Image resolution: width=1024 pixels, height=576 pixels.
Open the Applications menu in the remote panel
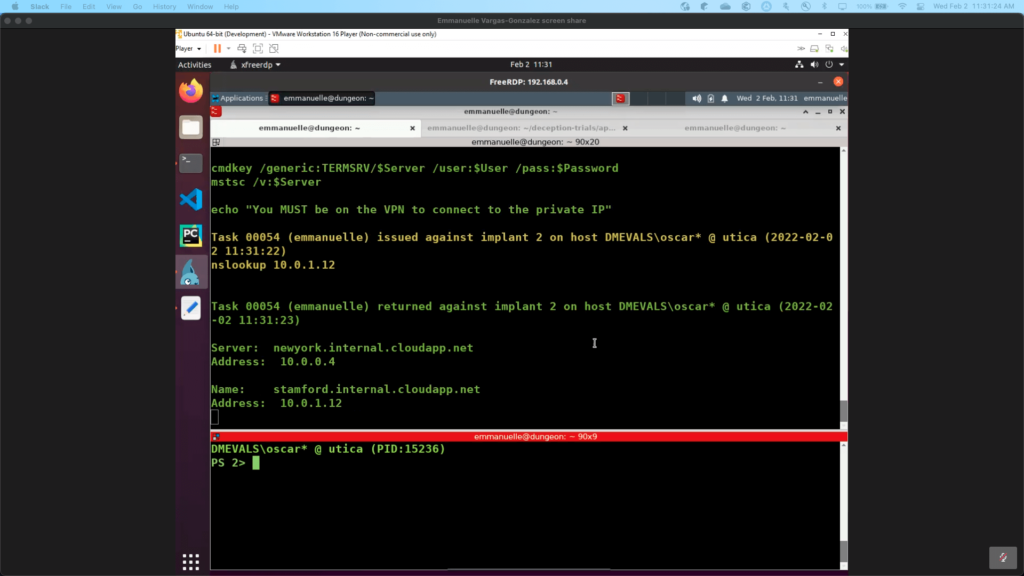tap(236, 98)
